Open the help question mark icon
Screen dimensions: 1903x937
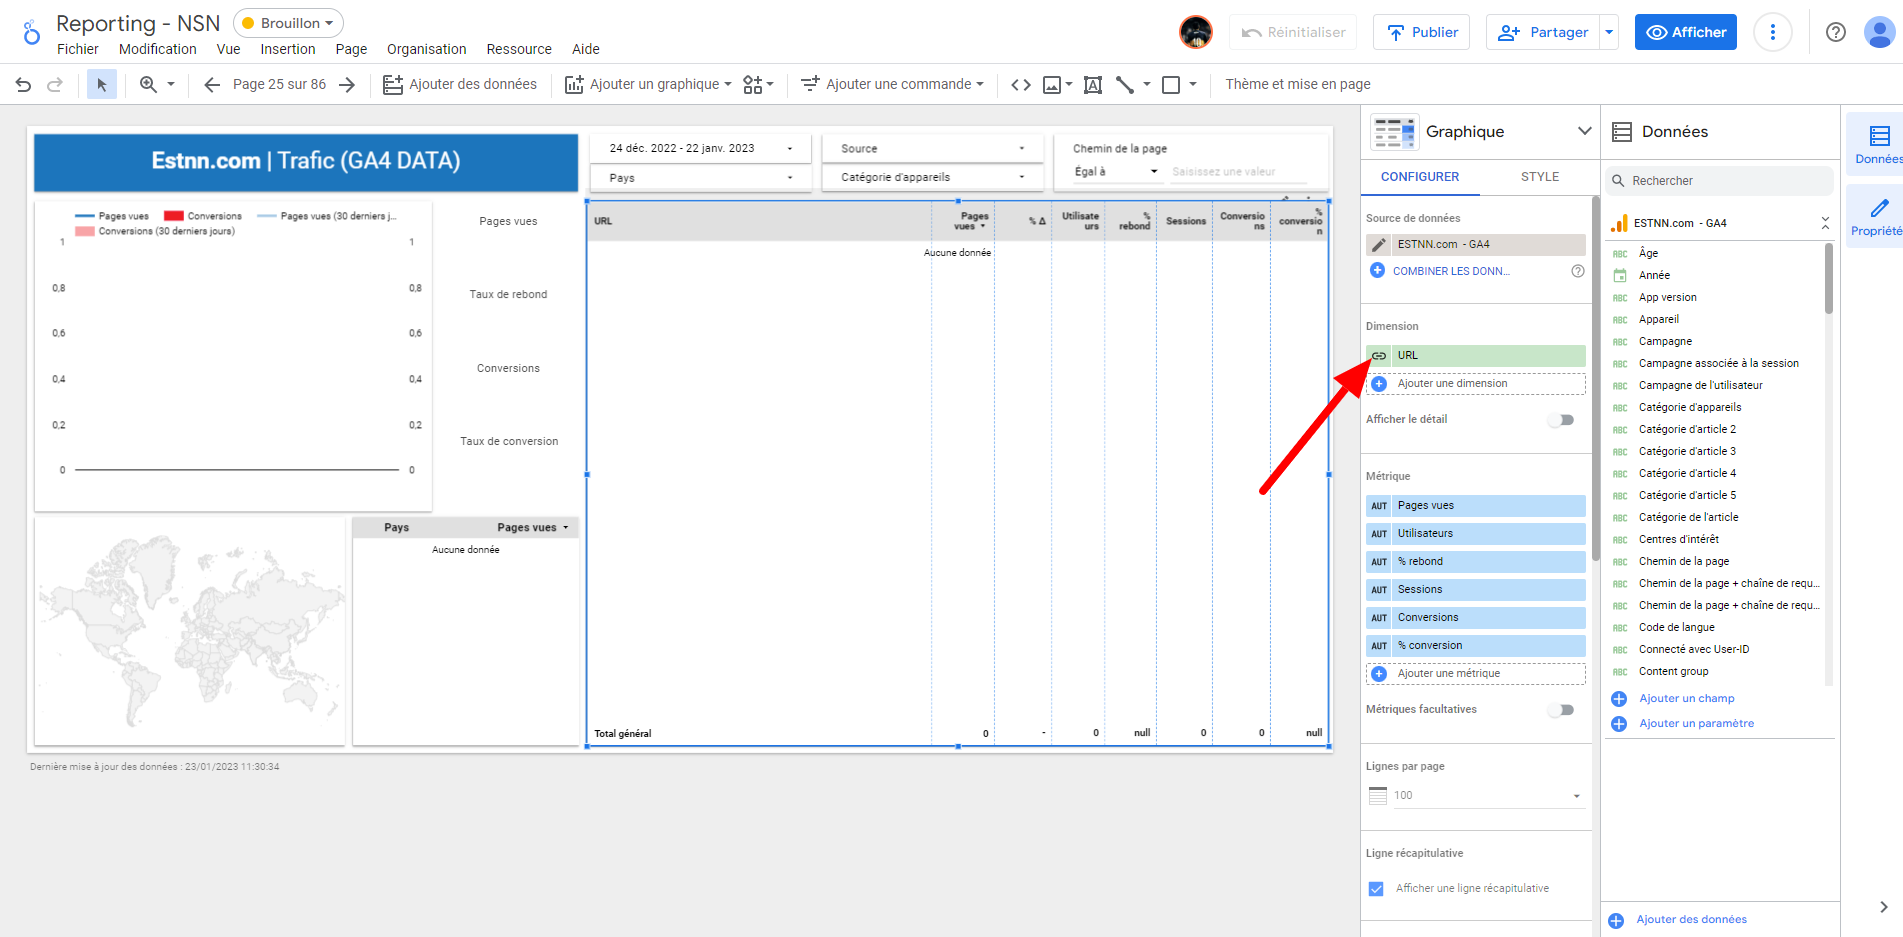pos(1835,32)
